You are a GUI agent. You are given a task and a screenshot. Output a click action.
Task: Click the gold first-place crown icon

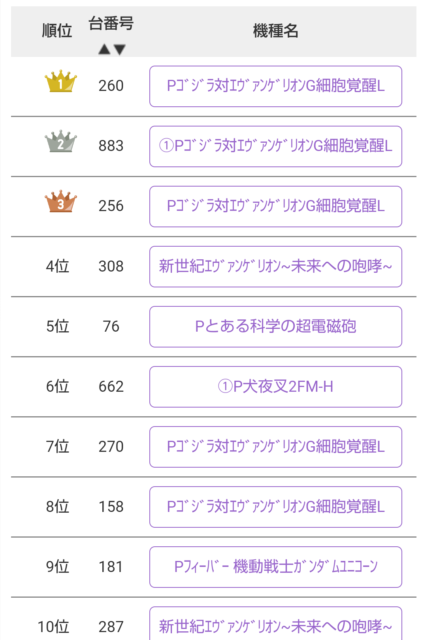tap(61, 81)
